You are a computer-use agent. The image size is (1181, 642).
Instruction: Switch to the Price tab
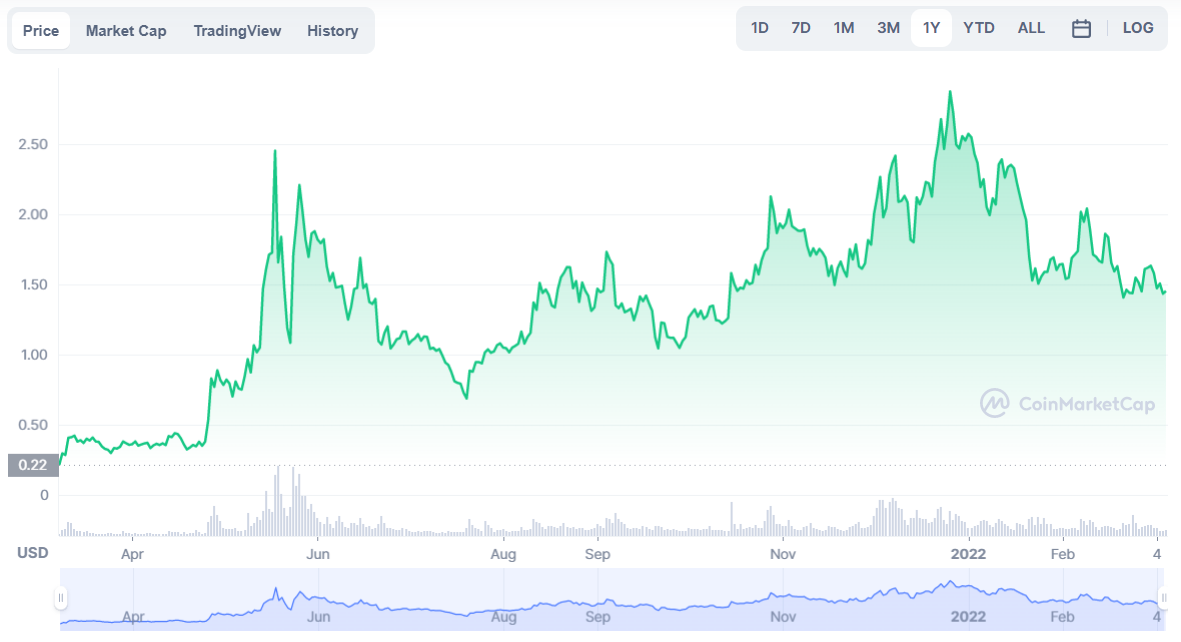click(x=41, y=31)
